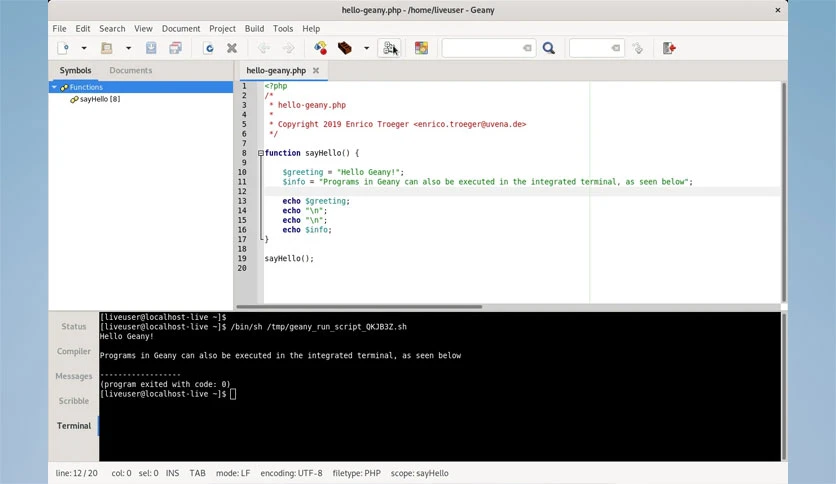The image size is (836, 484).
Task: Open the Document menu
Action: click(181, 29)
